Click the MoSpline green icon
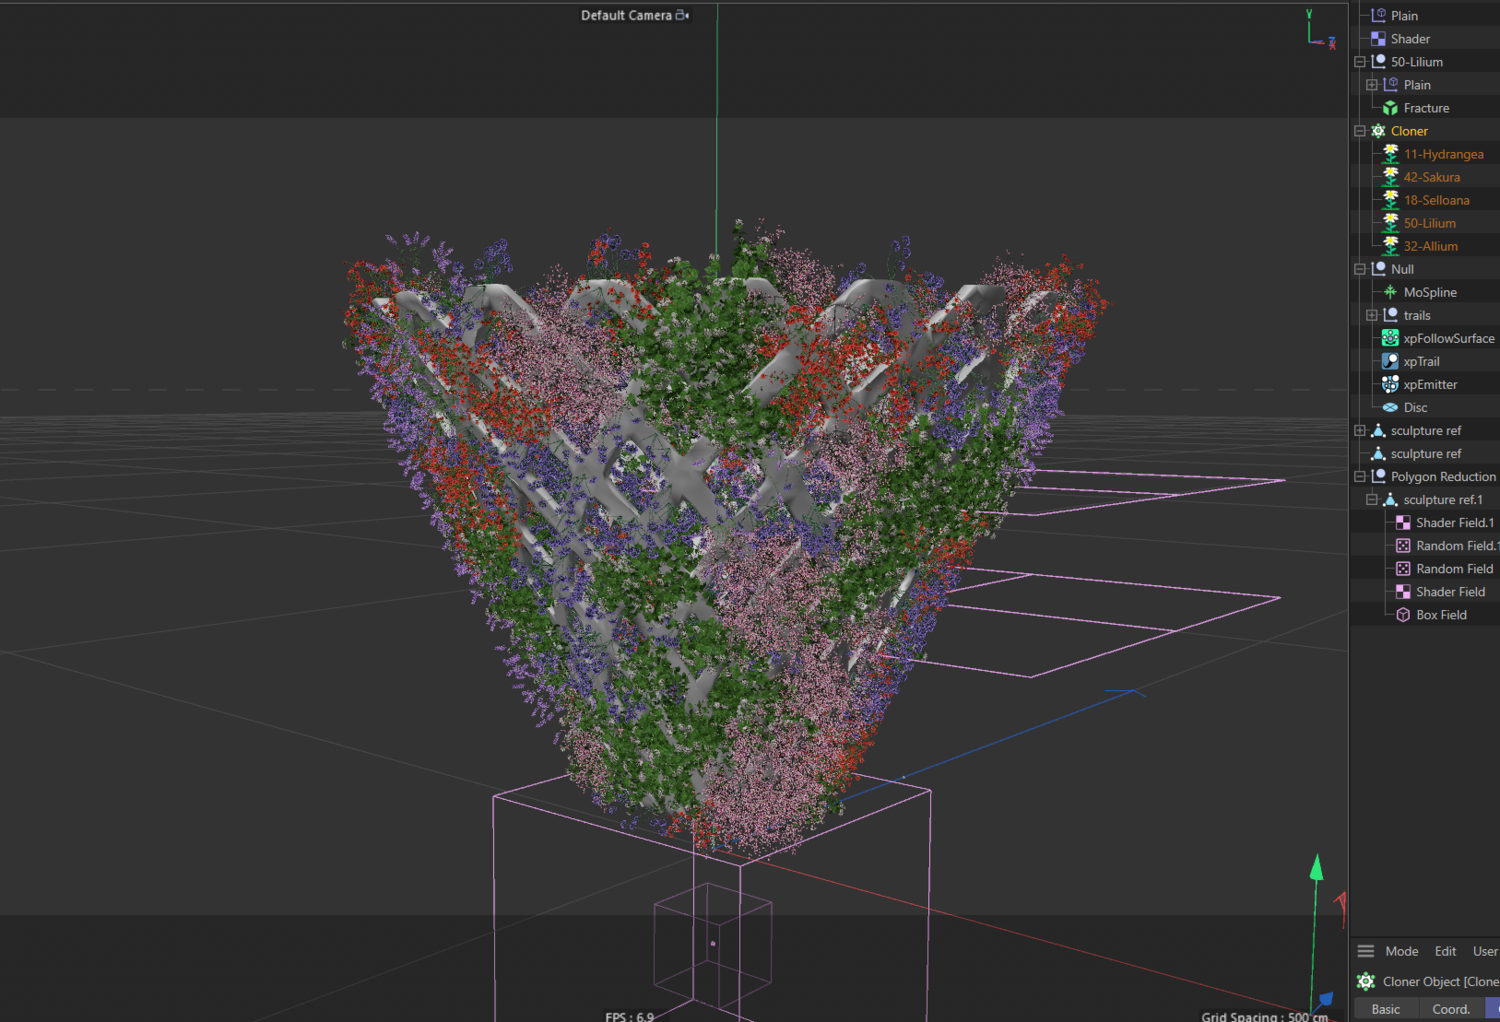The height and width of the screenshot is (1022, 1500). [1390, 292]
